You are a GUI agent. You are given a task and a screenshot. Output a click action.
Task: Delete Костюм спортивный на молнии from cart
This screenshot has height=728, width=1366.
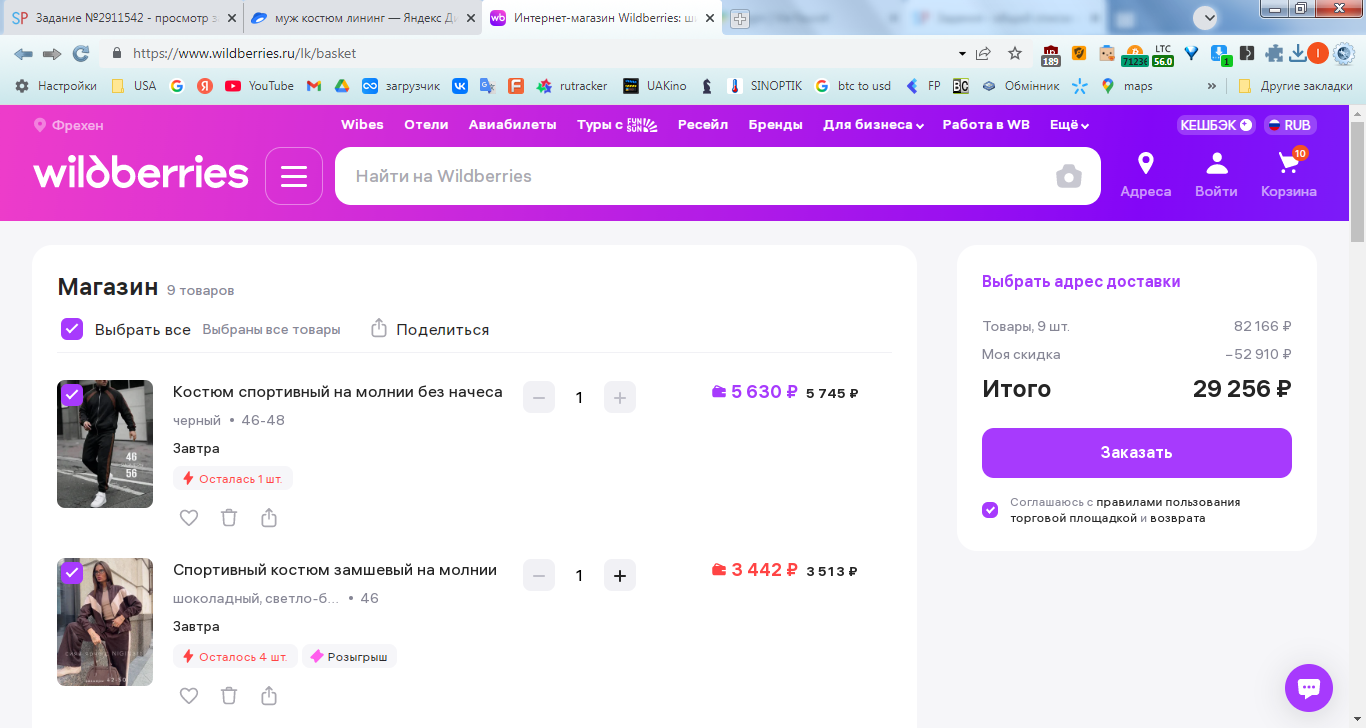[x=229, y=517]
